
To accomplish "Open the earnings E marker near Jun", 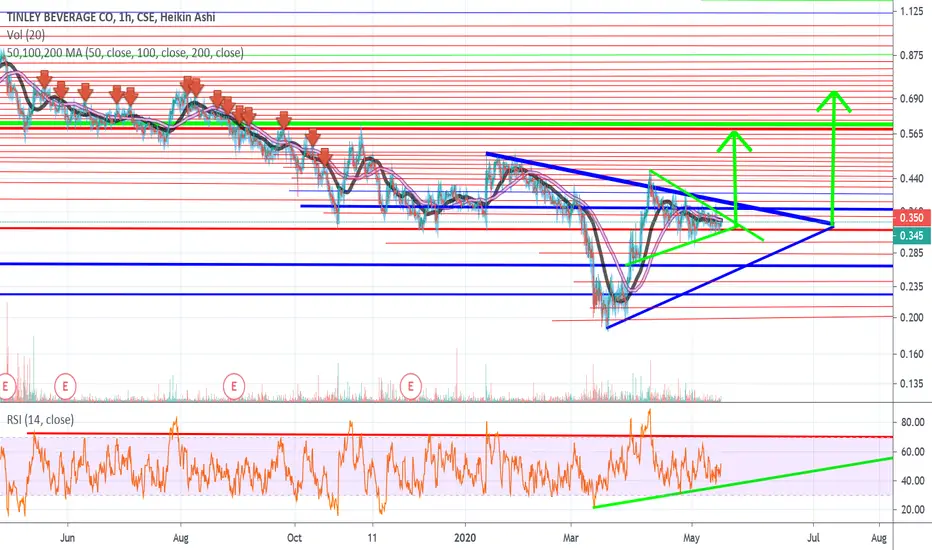I will (65, 386).
